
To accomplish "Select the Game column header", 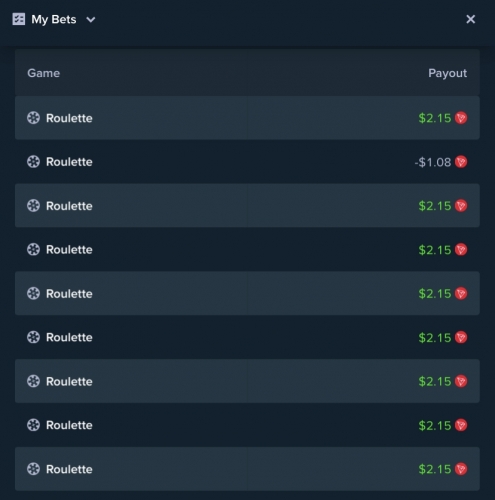I will [x=44, y=73].
